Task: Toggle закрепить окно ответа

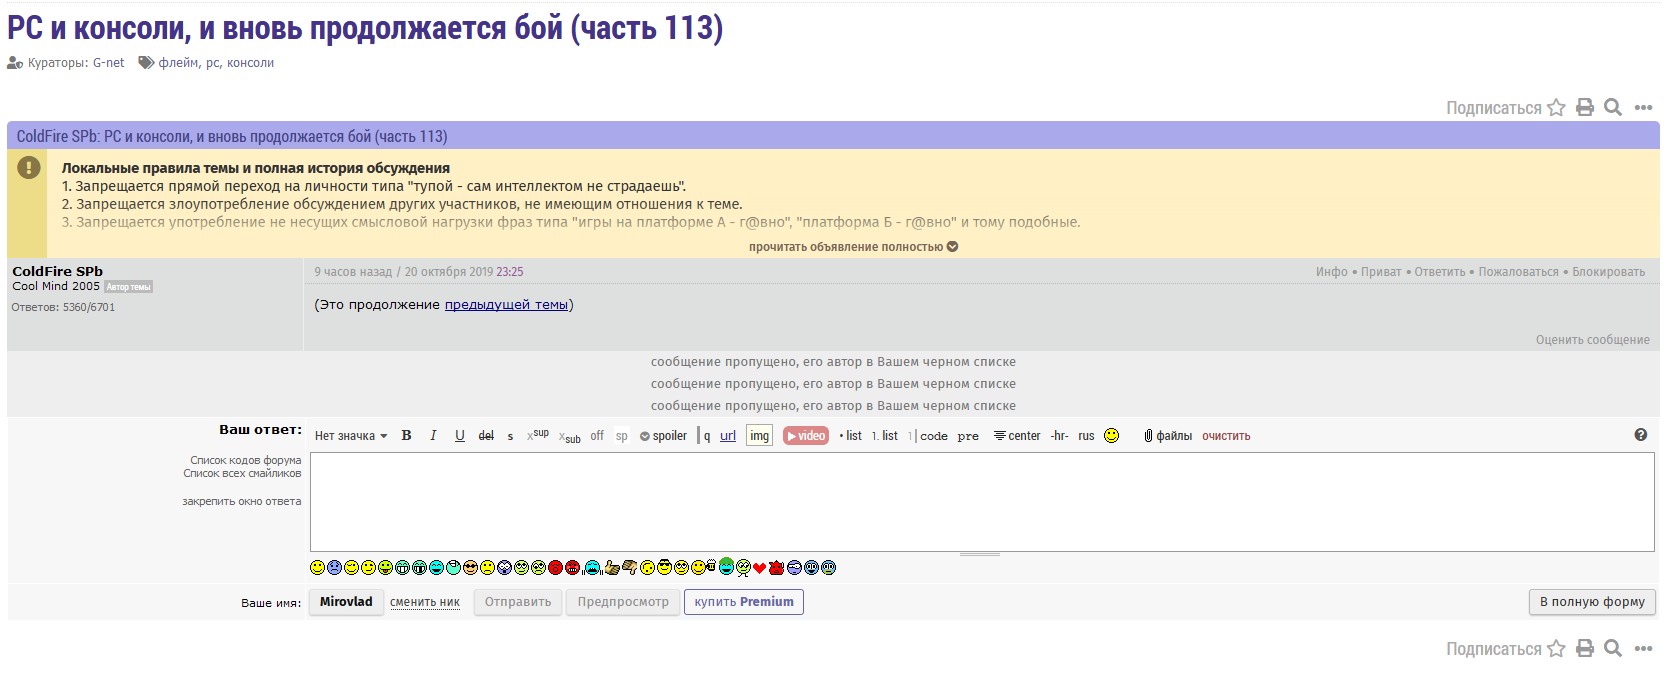Action: [x=241, y=502]
